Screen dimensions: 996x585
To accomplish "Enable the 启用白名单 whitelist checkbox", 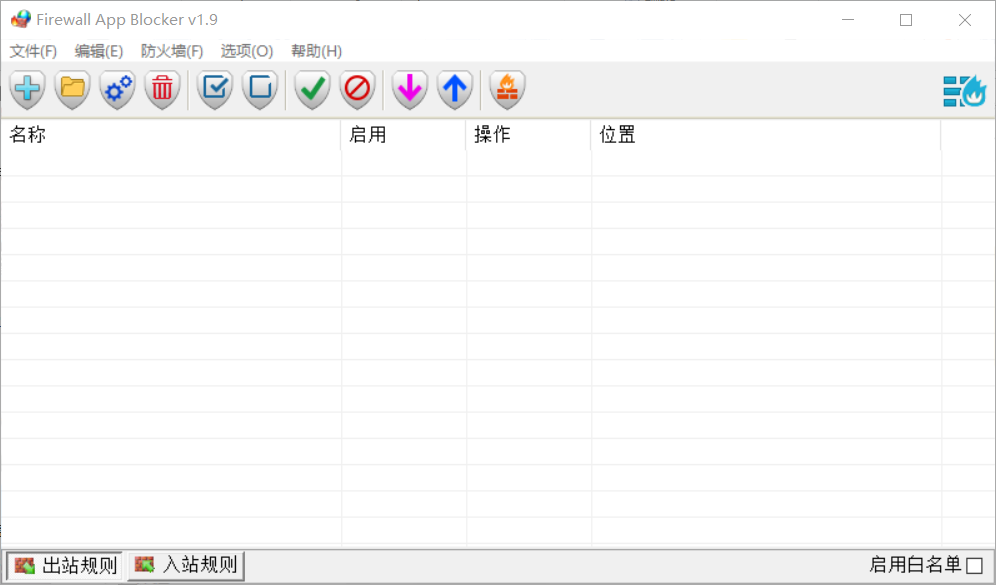I will coord(974,566).
